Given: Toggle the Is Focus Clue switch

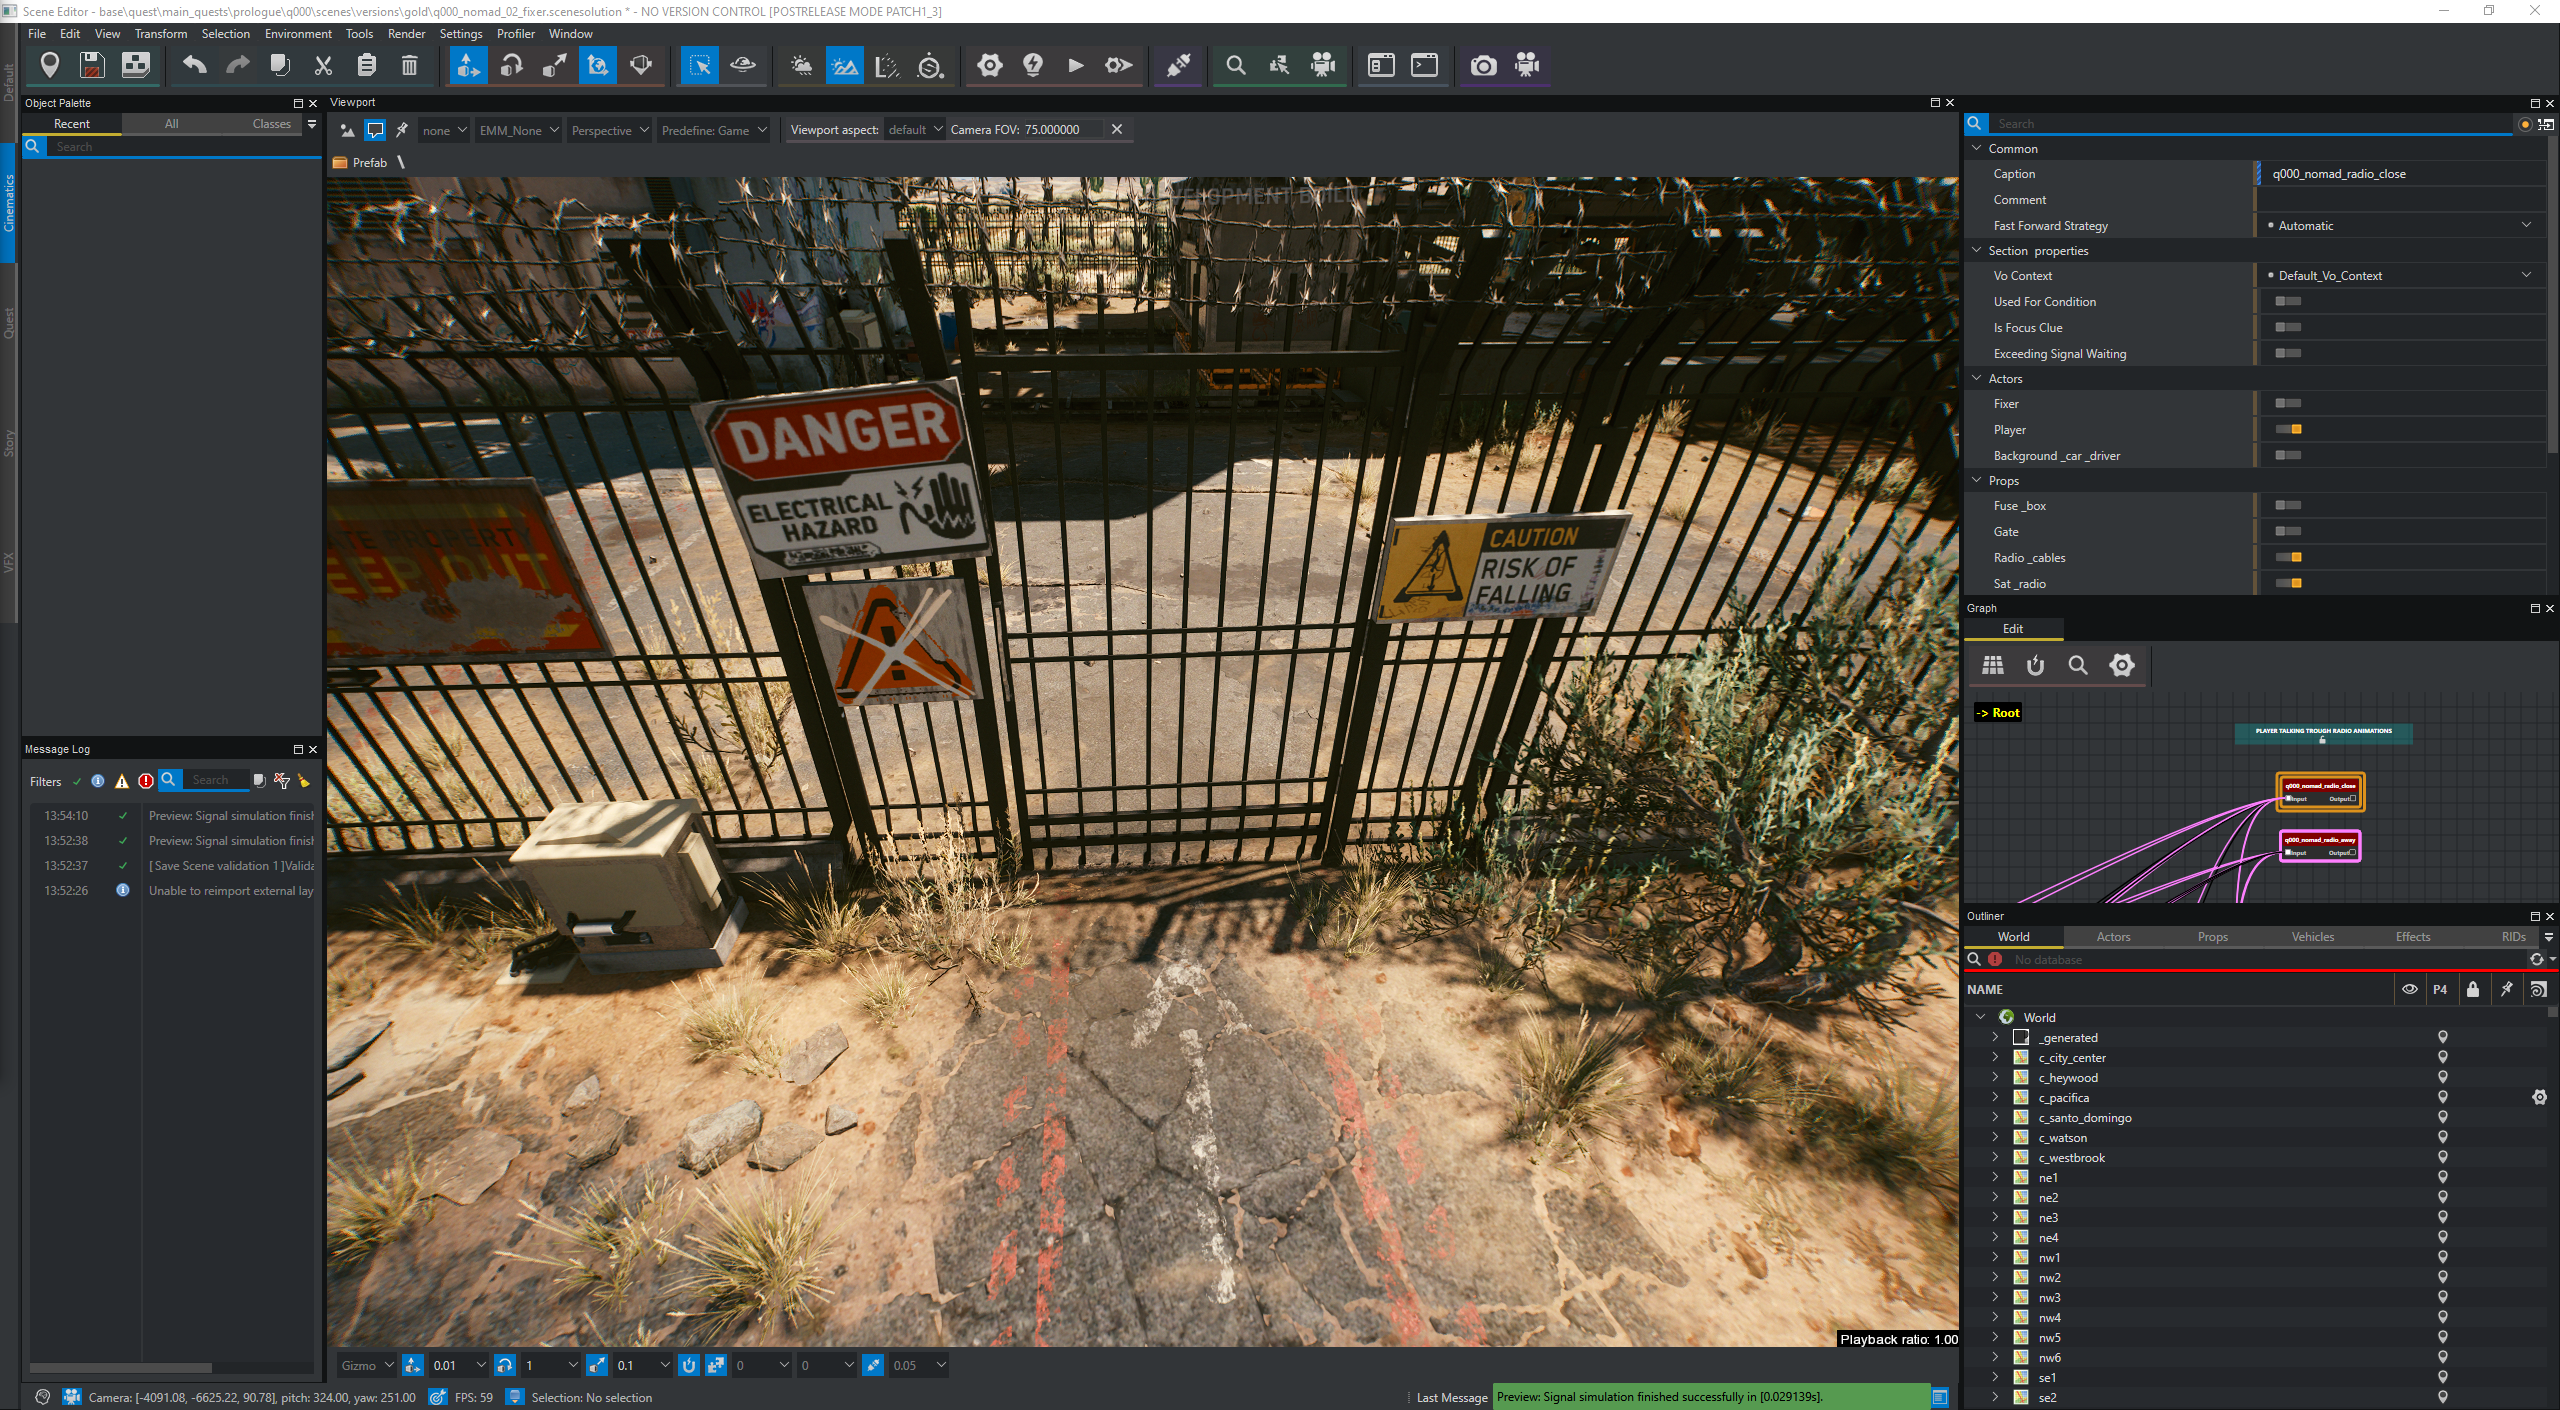Looking at the screenshot, I should 2288,327.
